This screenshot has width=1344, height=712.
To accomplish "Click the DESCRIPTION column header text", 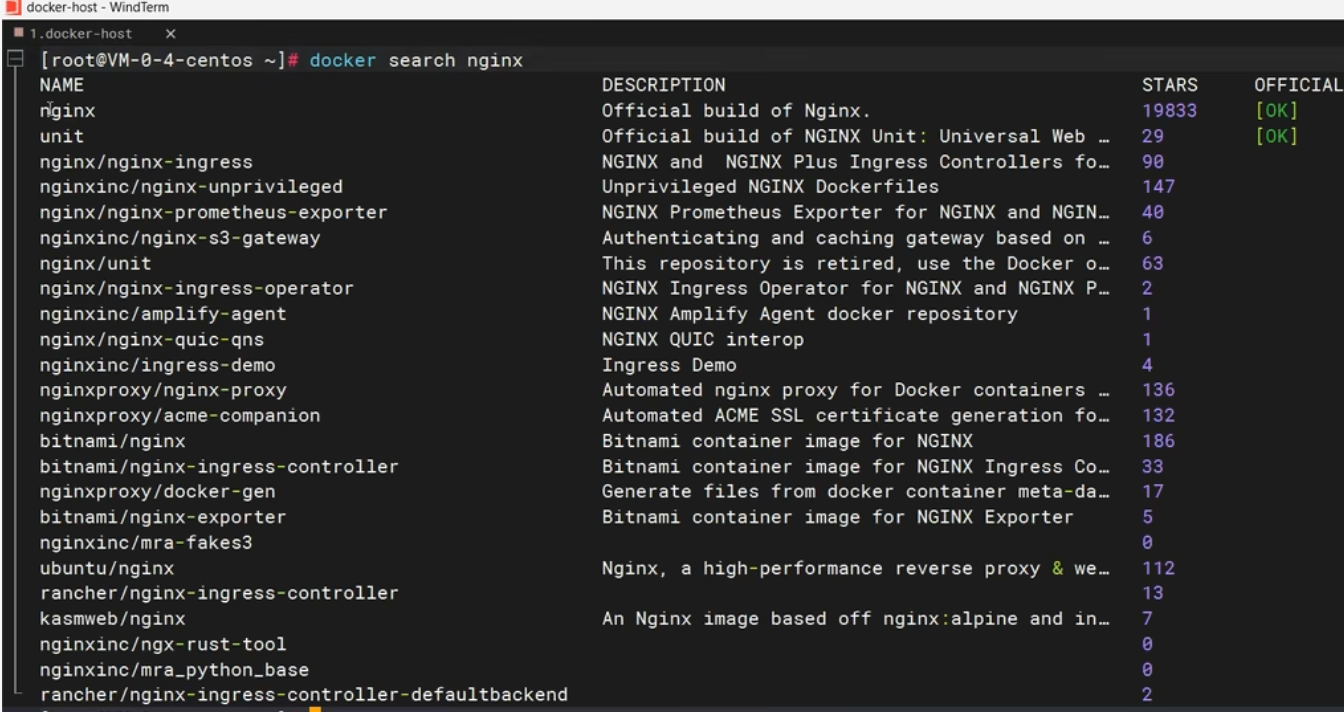I will (663, 85).
